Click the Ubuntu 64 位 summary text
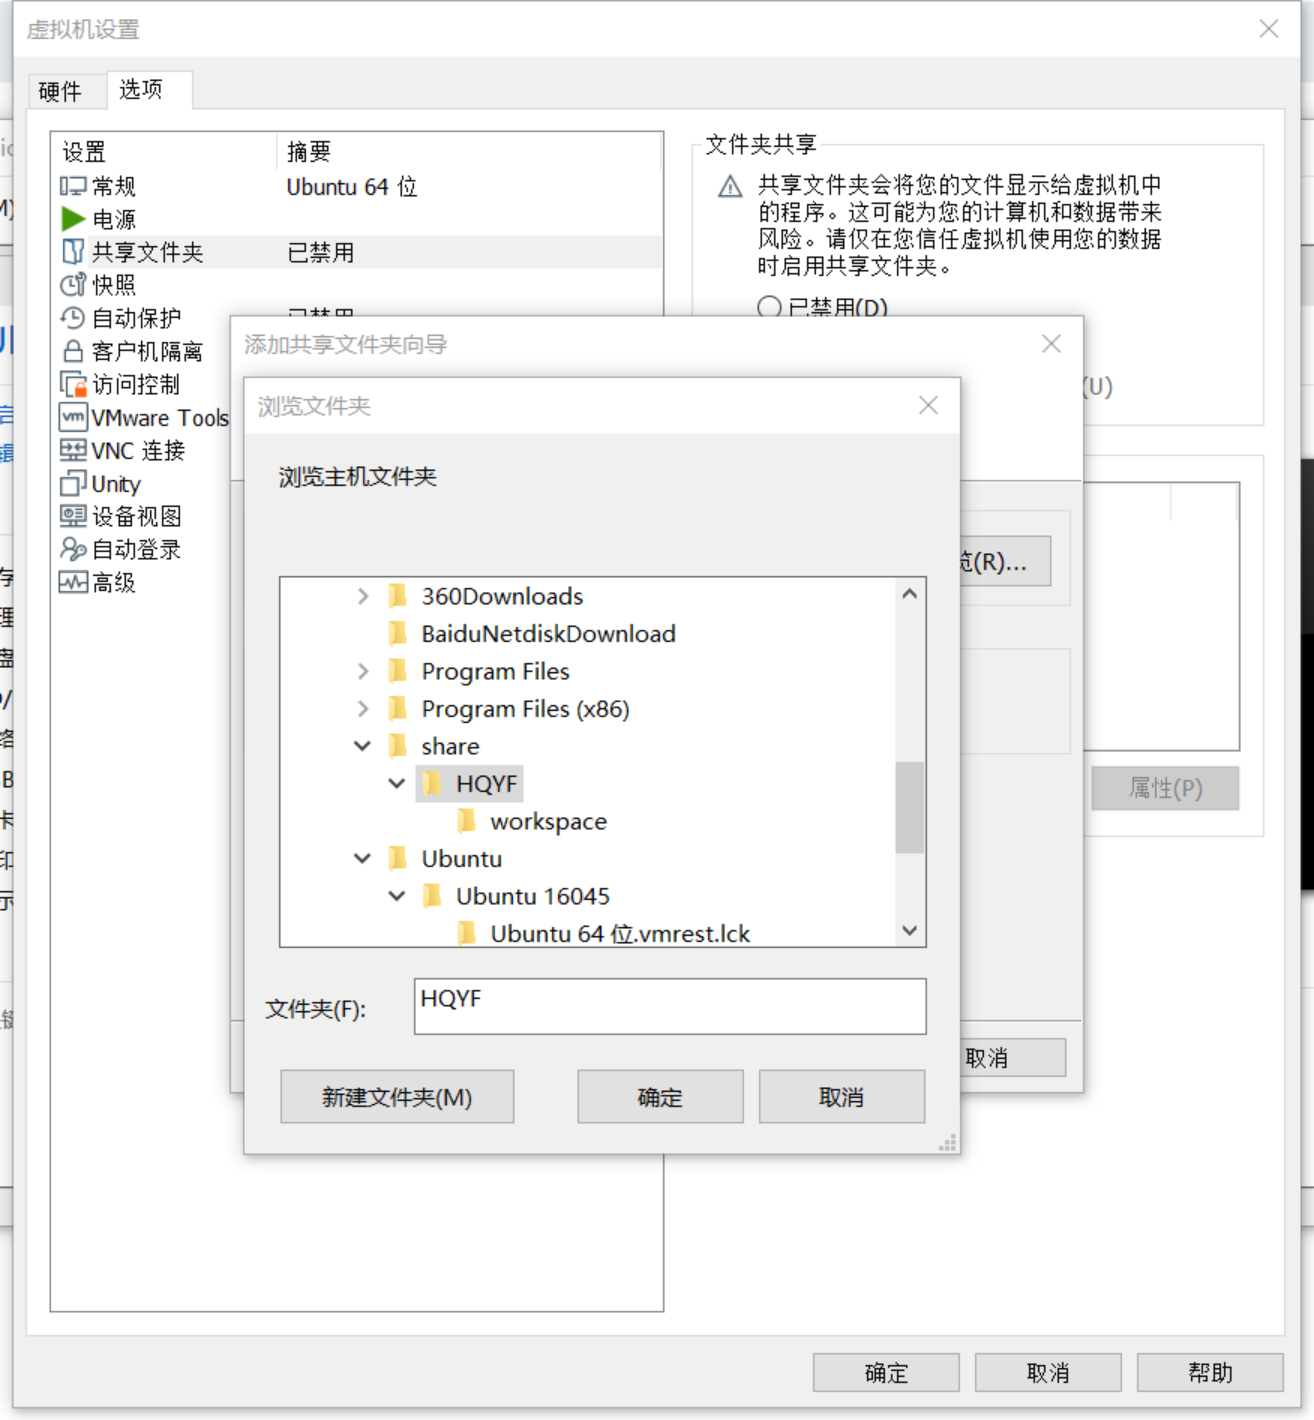This screenshot has width=1314, height=1420. tap(352, 187)
